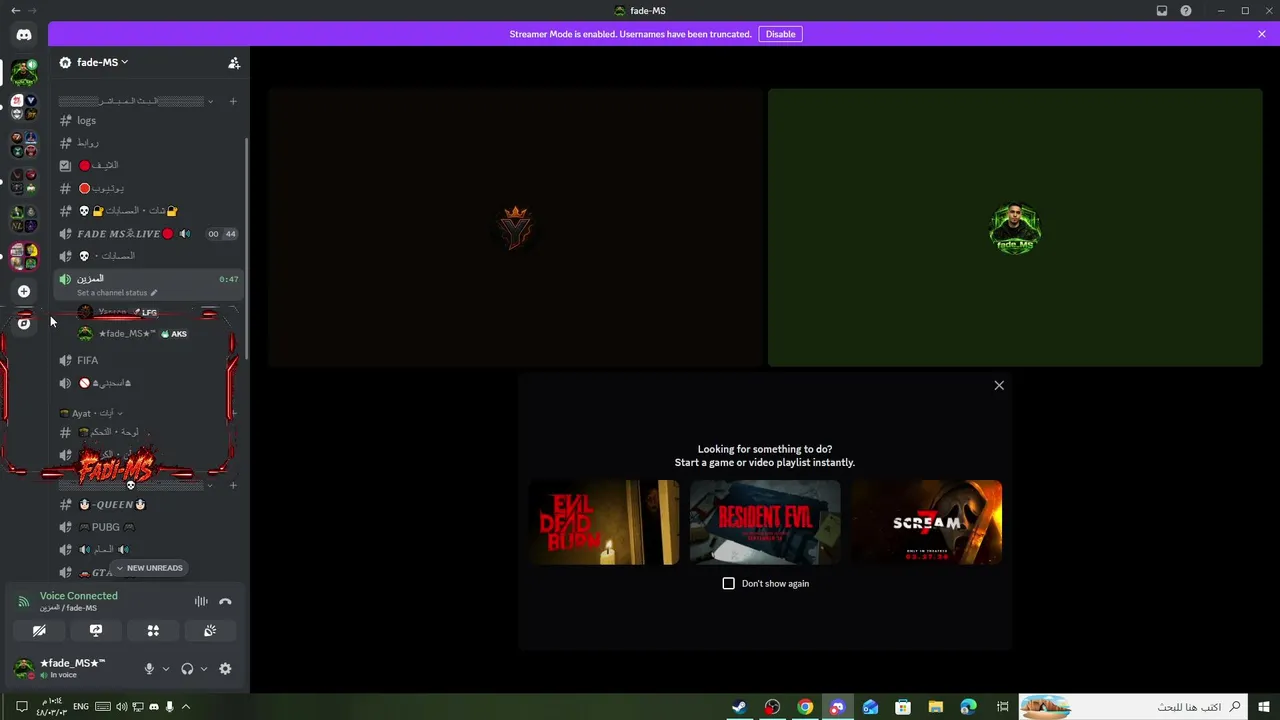This screenshot has width=1280, height=720.
Task: Open the Windows notification center icon
Action: pyautogui.click(x=21, y=707)
